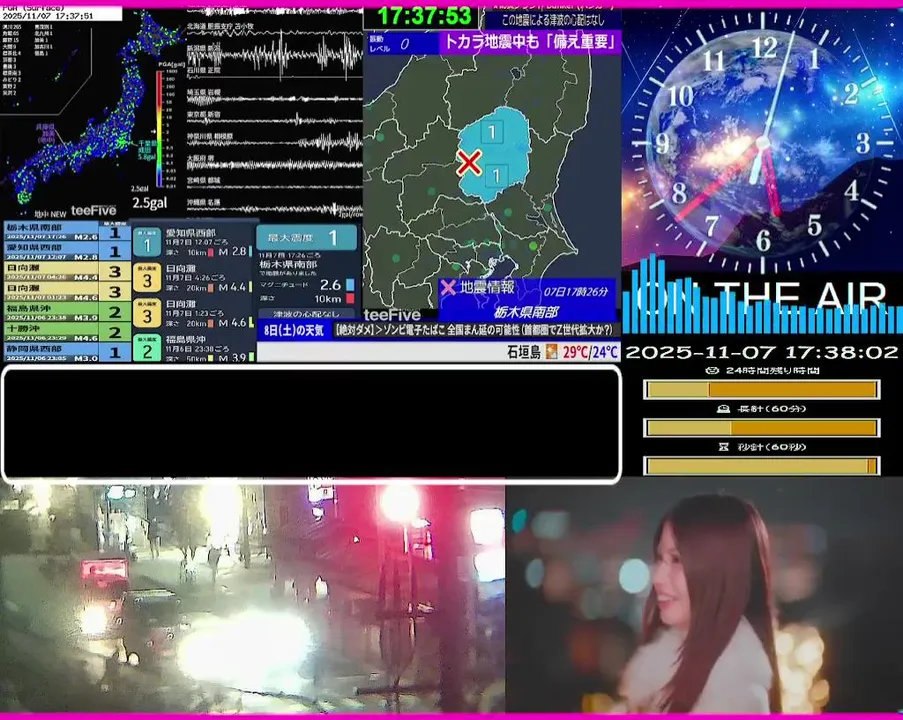Select the 愛知県西部 M2.8 row in left history list

(x=67, y=251)
